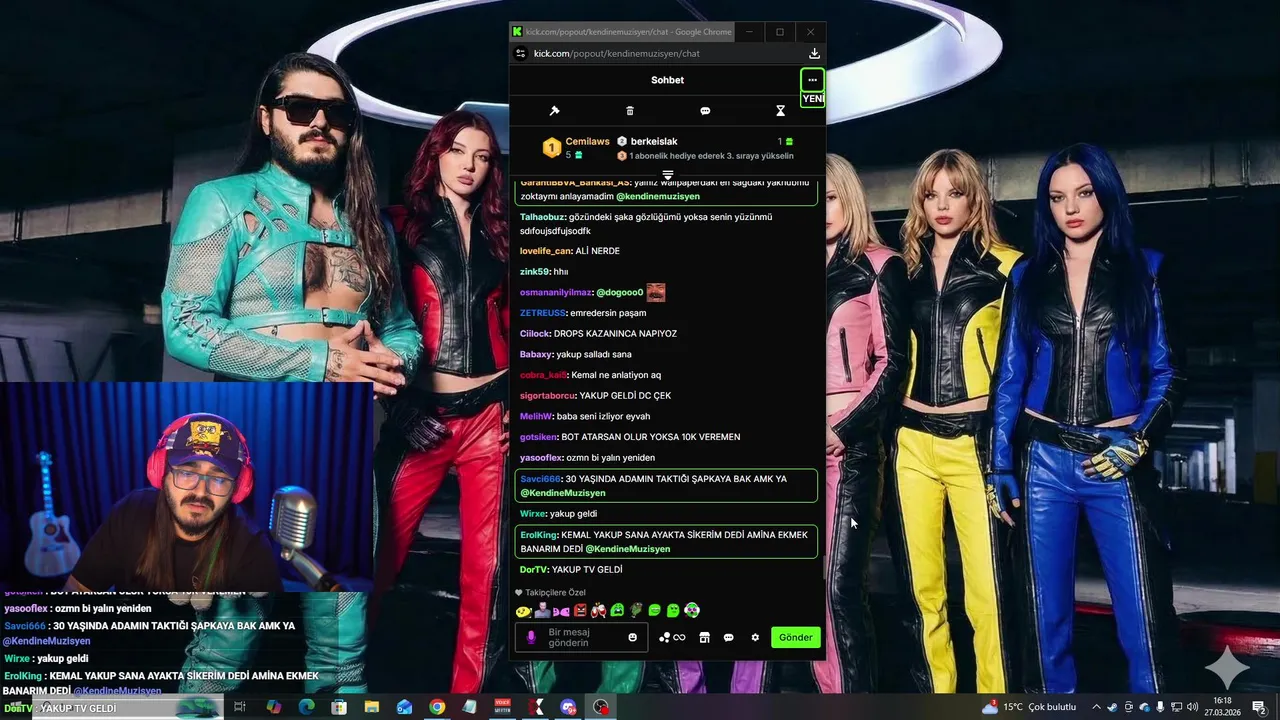Viewport: 1280px width, 720px height.
Task: Select the green grinning emote
Action: [654, 610]
